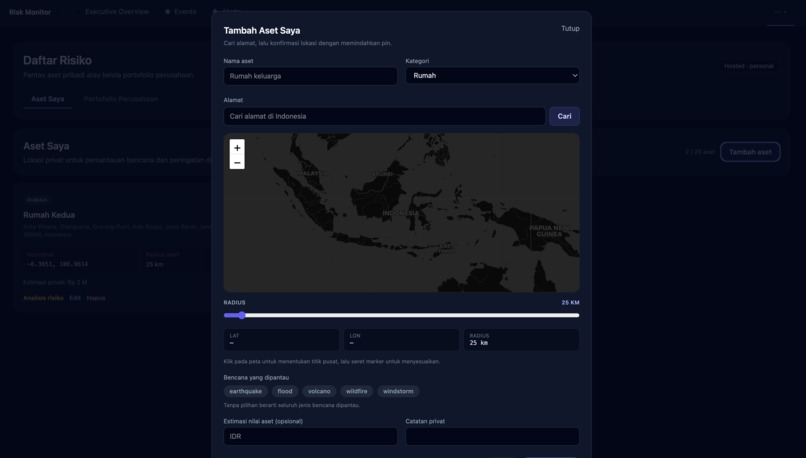Click the RADIUS 25 km value box
Image resolution: width=806 pixels, height=458 pixels.
point(522,340)
